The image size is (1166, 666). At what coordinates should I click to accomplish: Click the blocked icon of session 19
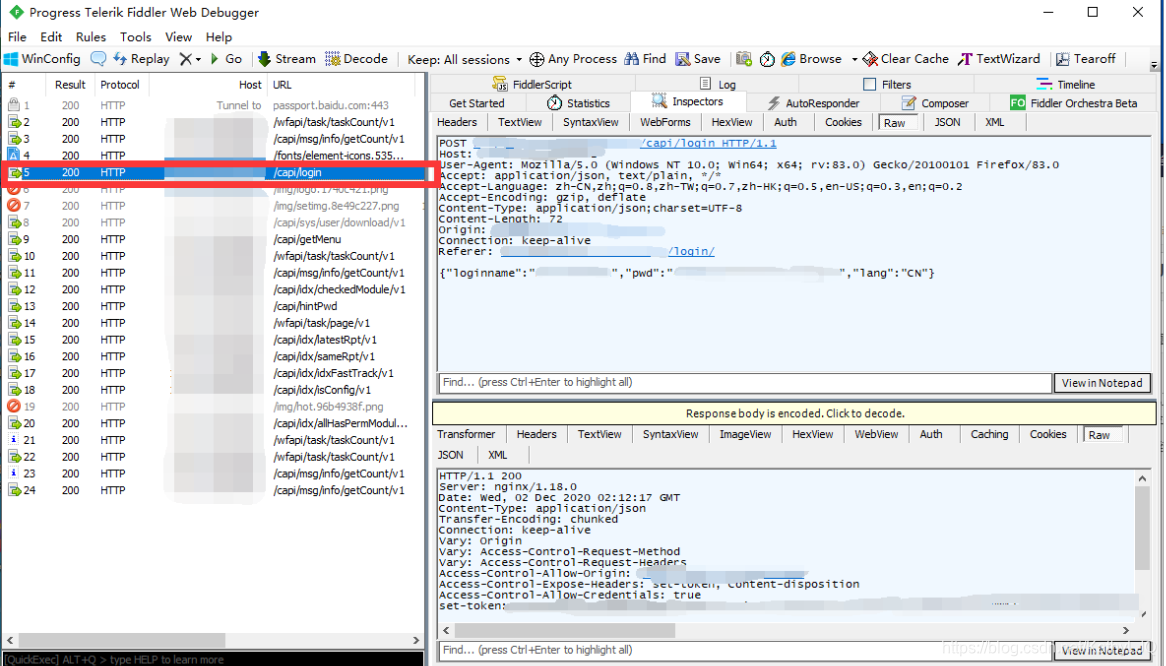(x=13, y=407)
